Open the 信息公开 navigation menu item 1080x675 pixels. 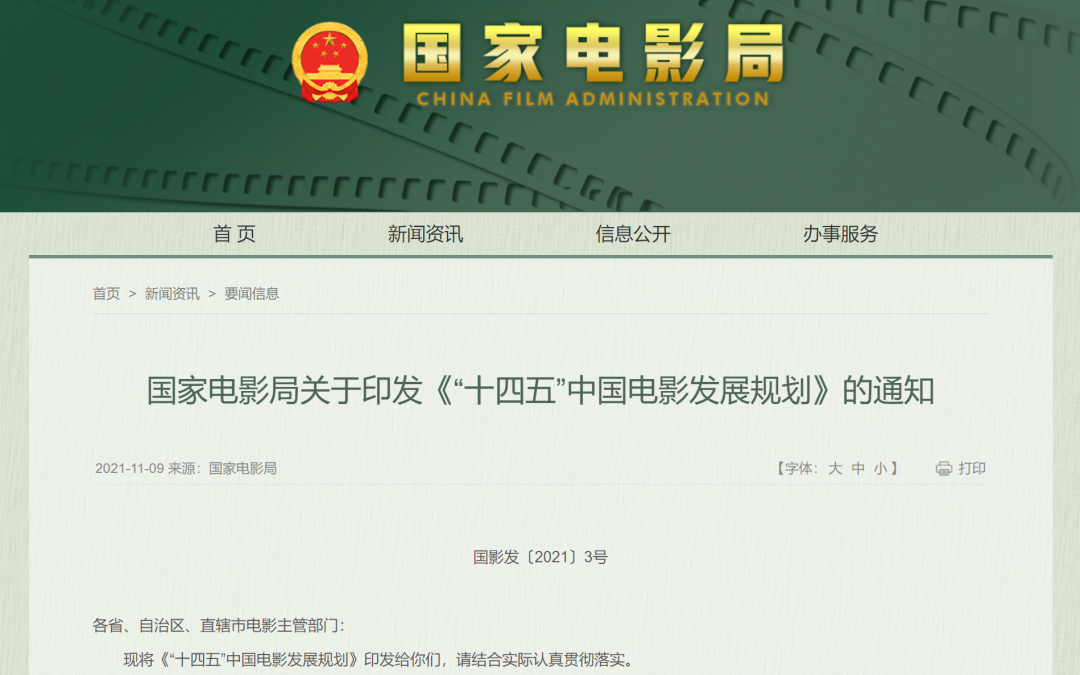(633, 234)
